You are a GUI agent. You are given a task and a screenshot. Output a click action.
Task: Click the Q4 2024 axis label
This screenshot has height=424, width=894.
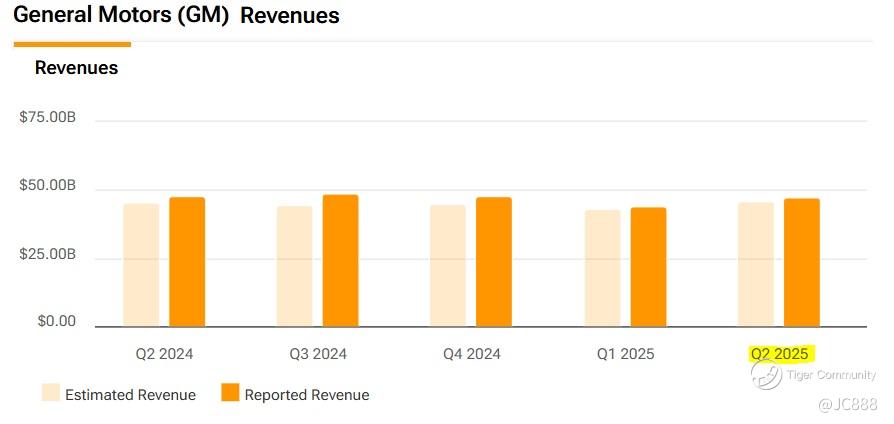[472, 354]
